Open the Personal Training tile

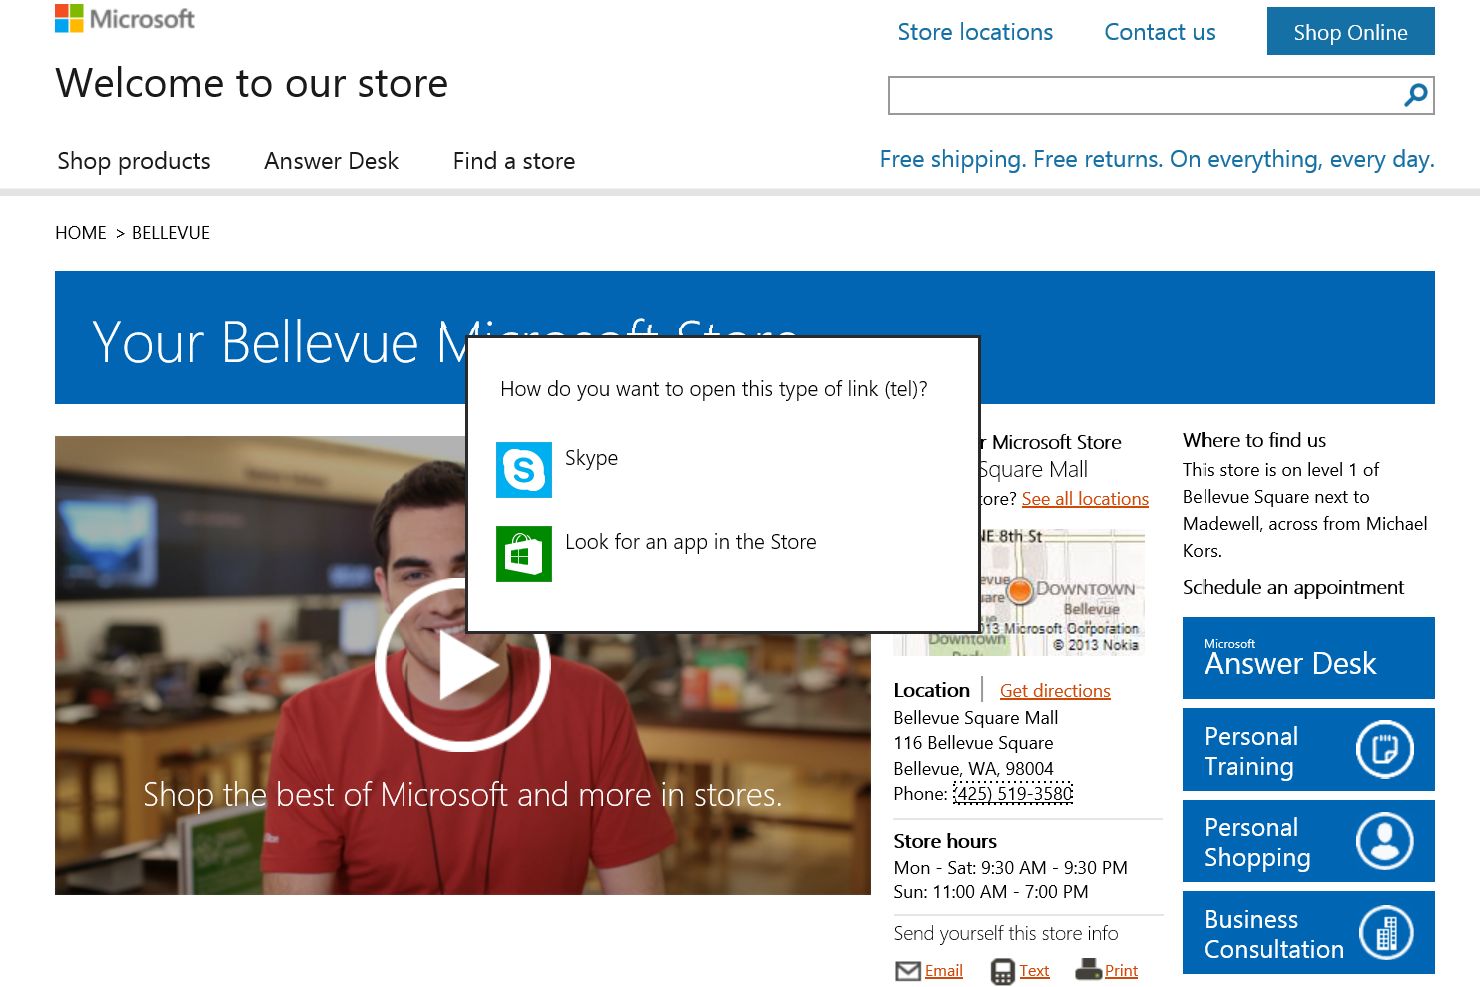pos(1309,749)
